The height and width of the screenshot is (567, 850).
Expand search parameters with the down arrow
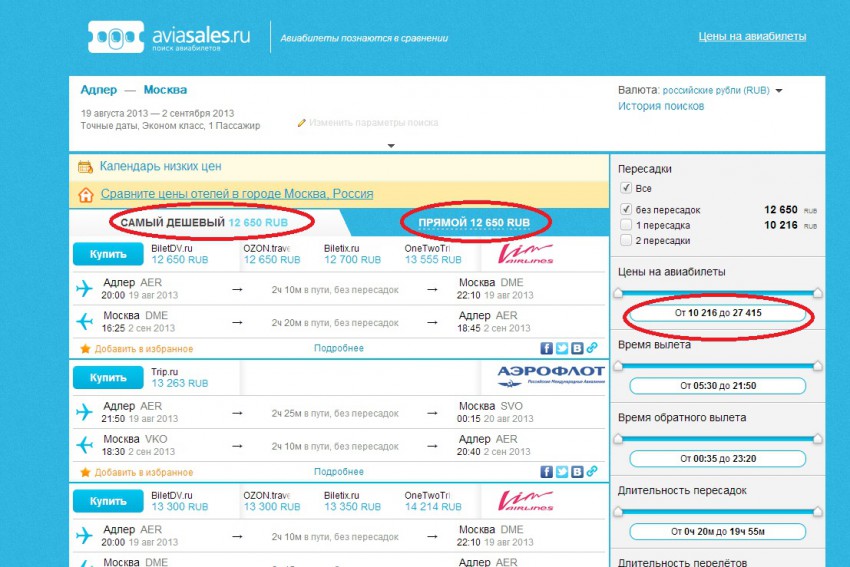[x=391, y=146]
